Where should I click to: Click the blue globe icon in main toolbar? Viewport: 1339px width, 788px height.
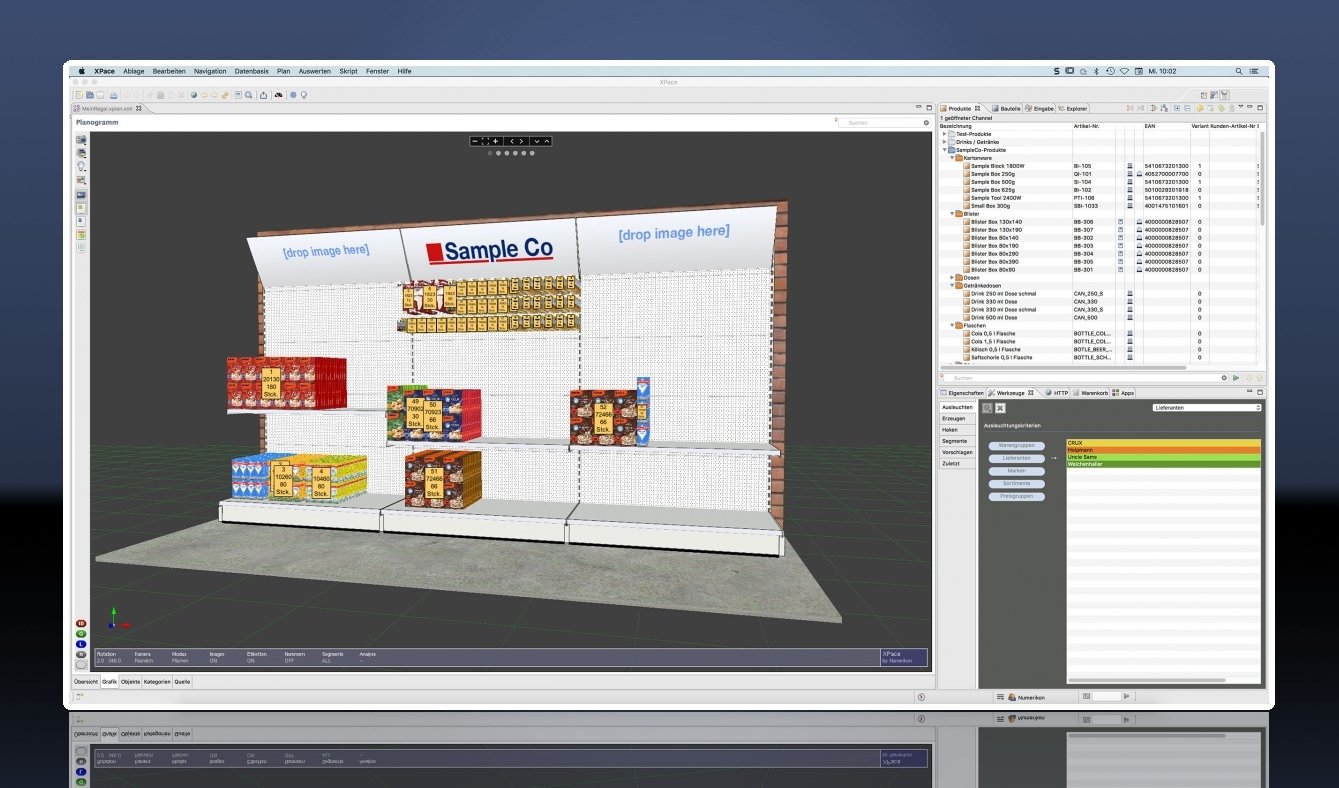pos(293,95)
